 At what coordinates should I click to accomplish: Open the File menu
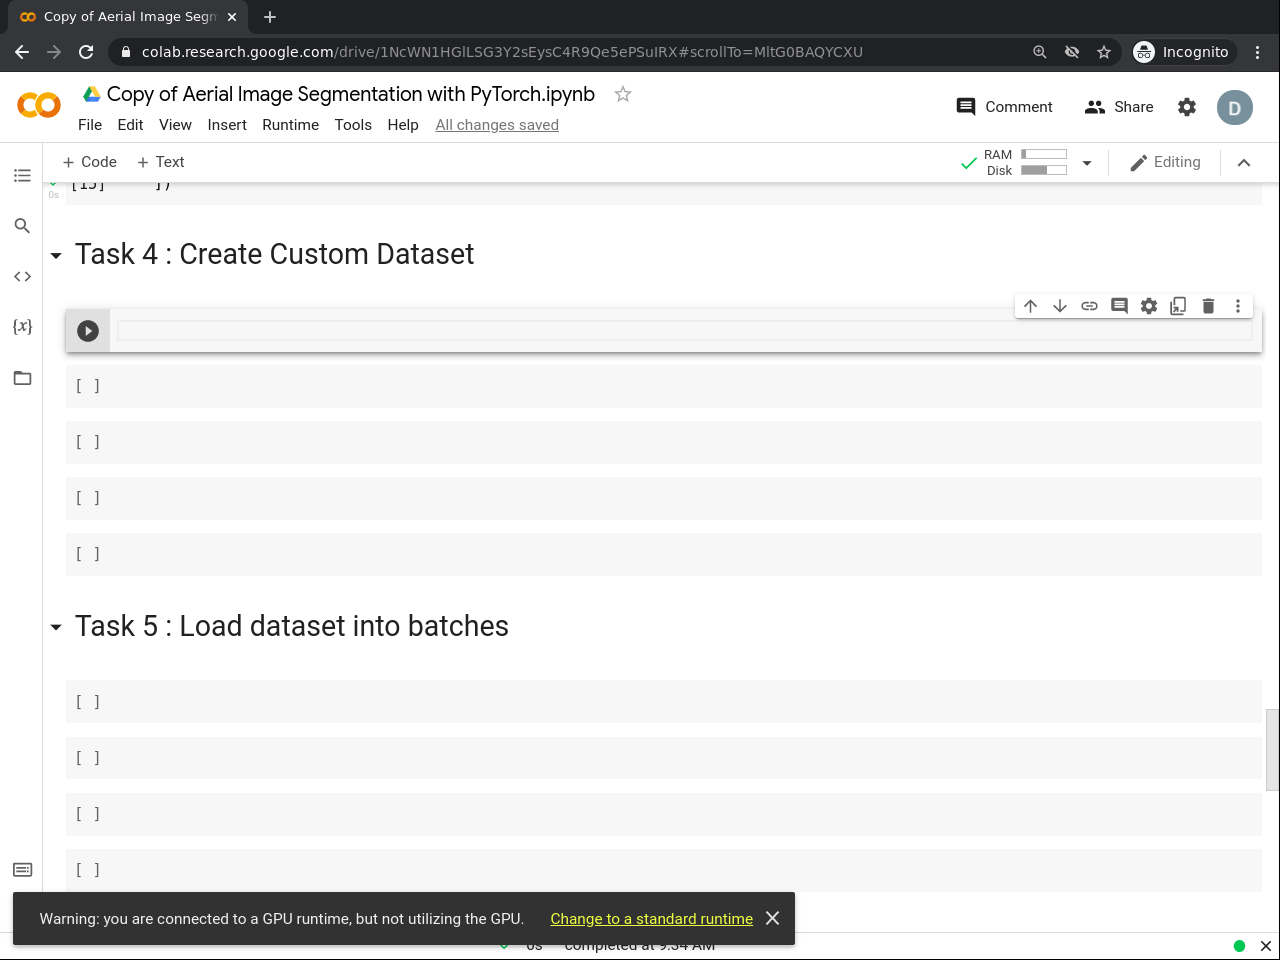click(x=90, y=125)
